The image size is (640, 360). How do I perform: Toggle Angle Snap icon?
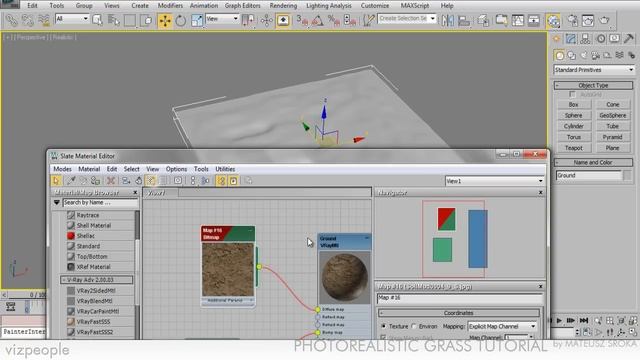coord(317,20)
